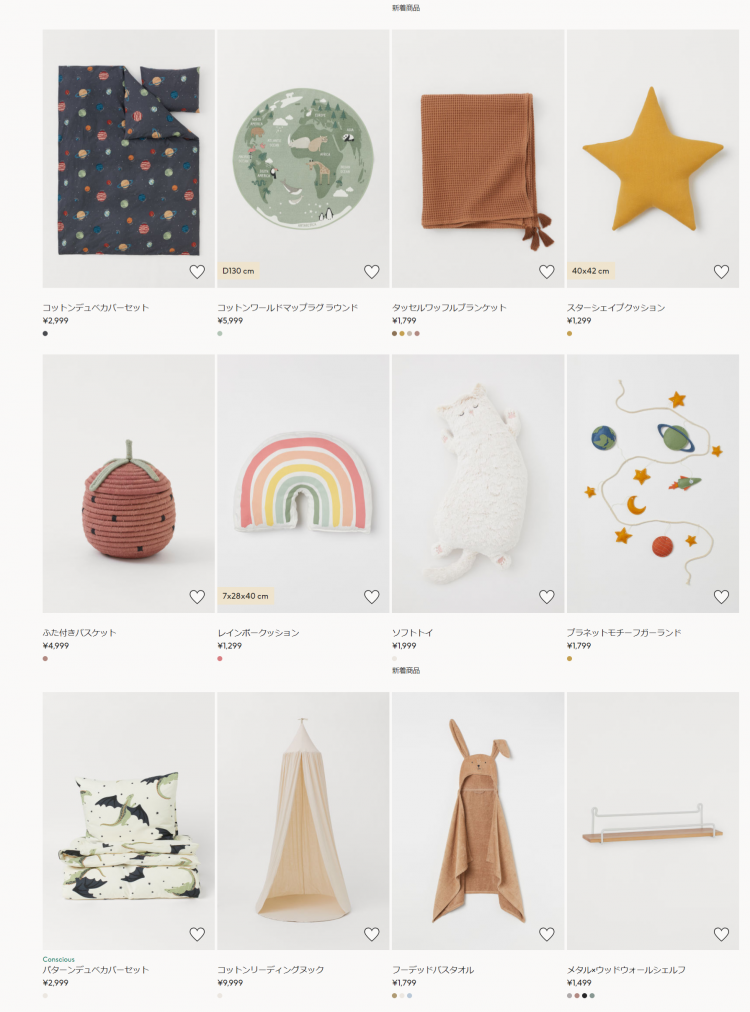
Task: Select first color swatch under tassel waffle blanket
Action: (x=394, y=334)
